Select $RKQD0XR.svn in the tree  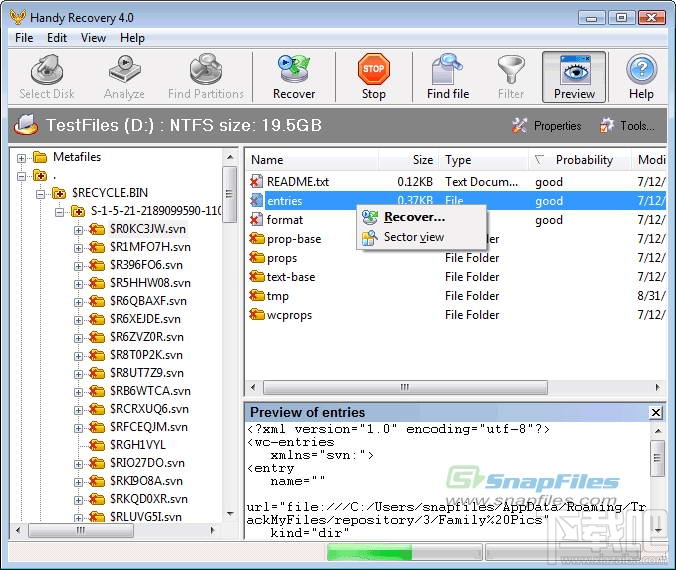tap(149, 499)
